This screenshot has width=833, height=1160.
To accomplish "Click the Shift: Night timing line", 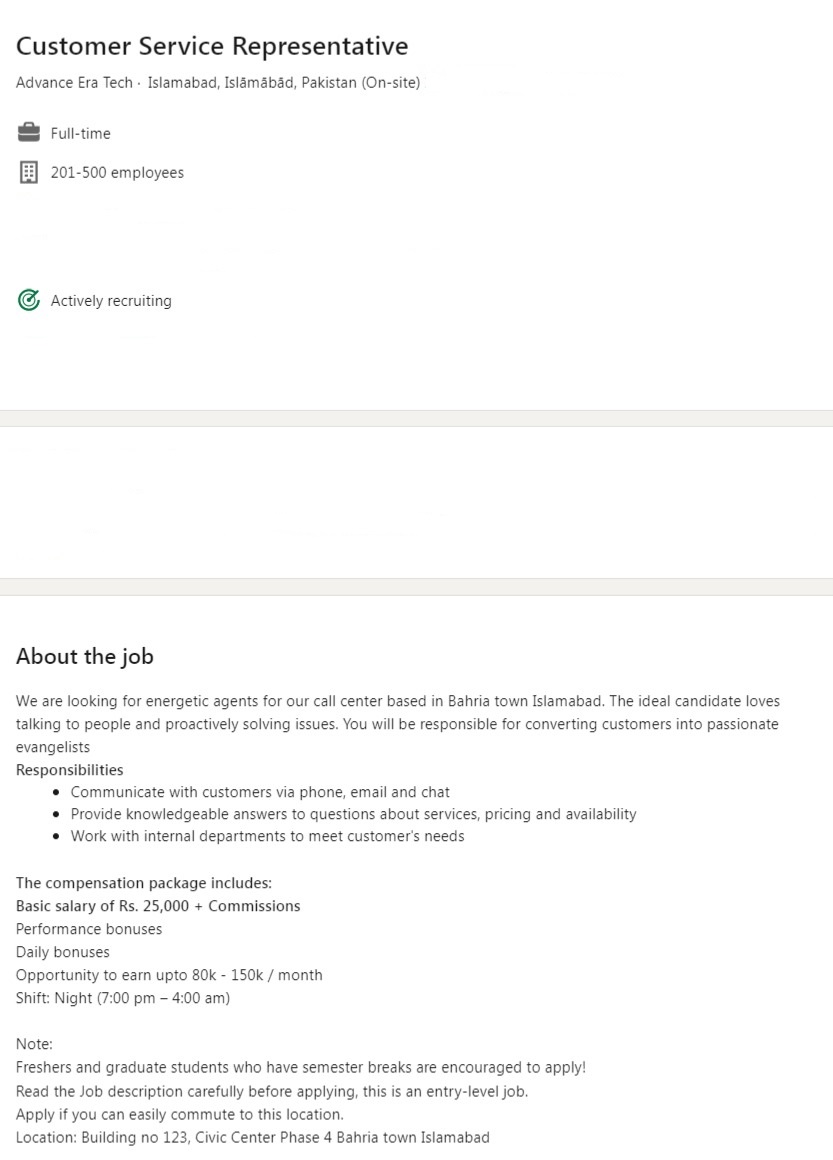I will (123, 998).
